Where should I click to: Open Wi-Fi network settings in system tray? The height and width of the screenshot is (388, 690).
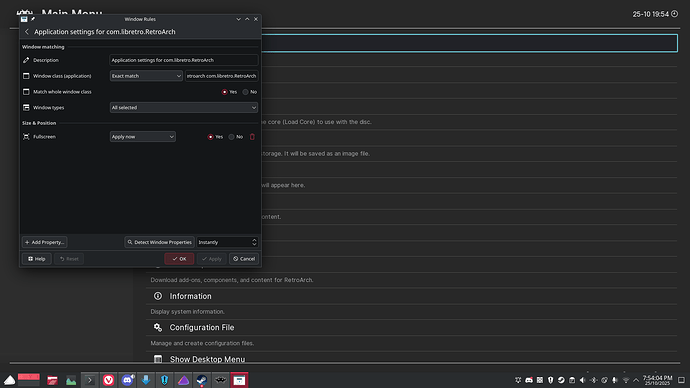626,380
